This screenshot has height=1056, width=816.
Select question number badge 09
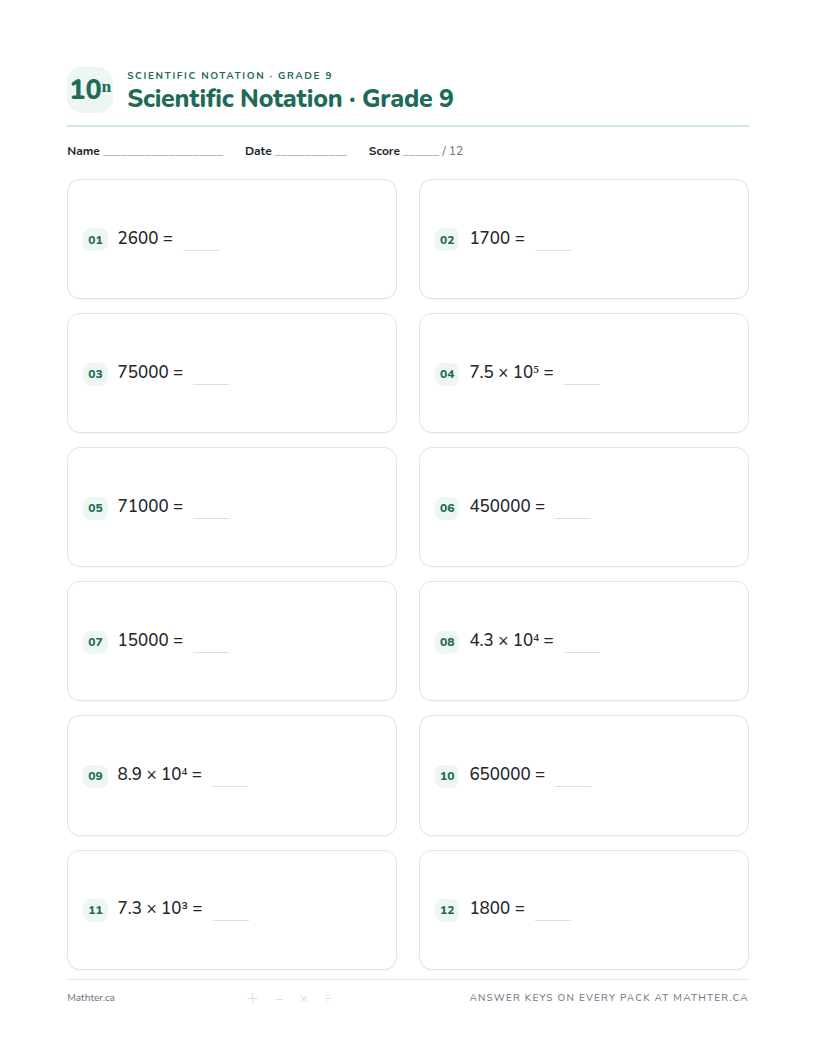click(96, 776)
